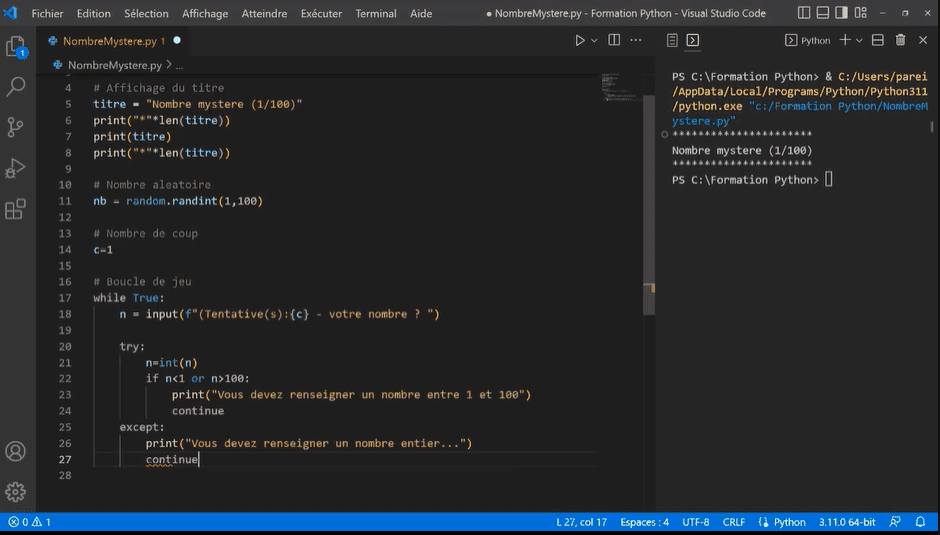Screen dimensions: 940x535
Task: Select interpreter 3.11.0 64-bit
Action: click(x=847, y=522)
